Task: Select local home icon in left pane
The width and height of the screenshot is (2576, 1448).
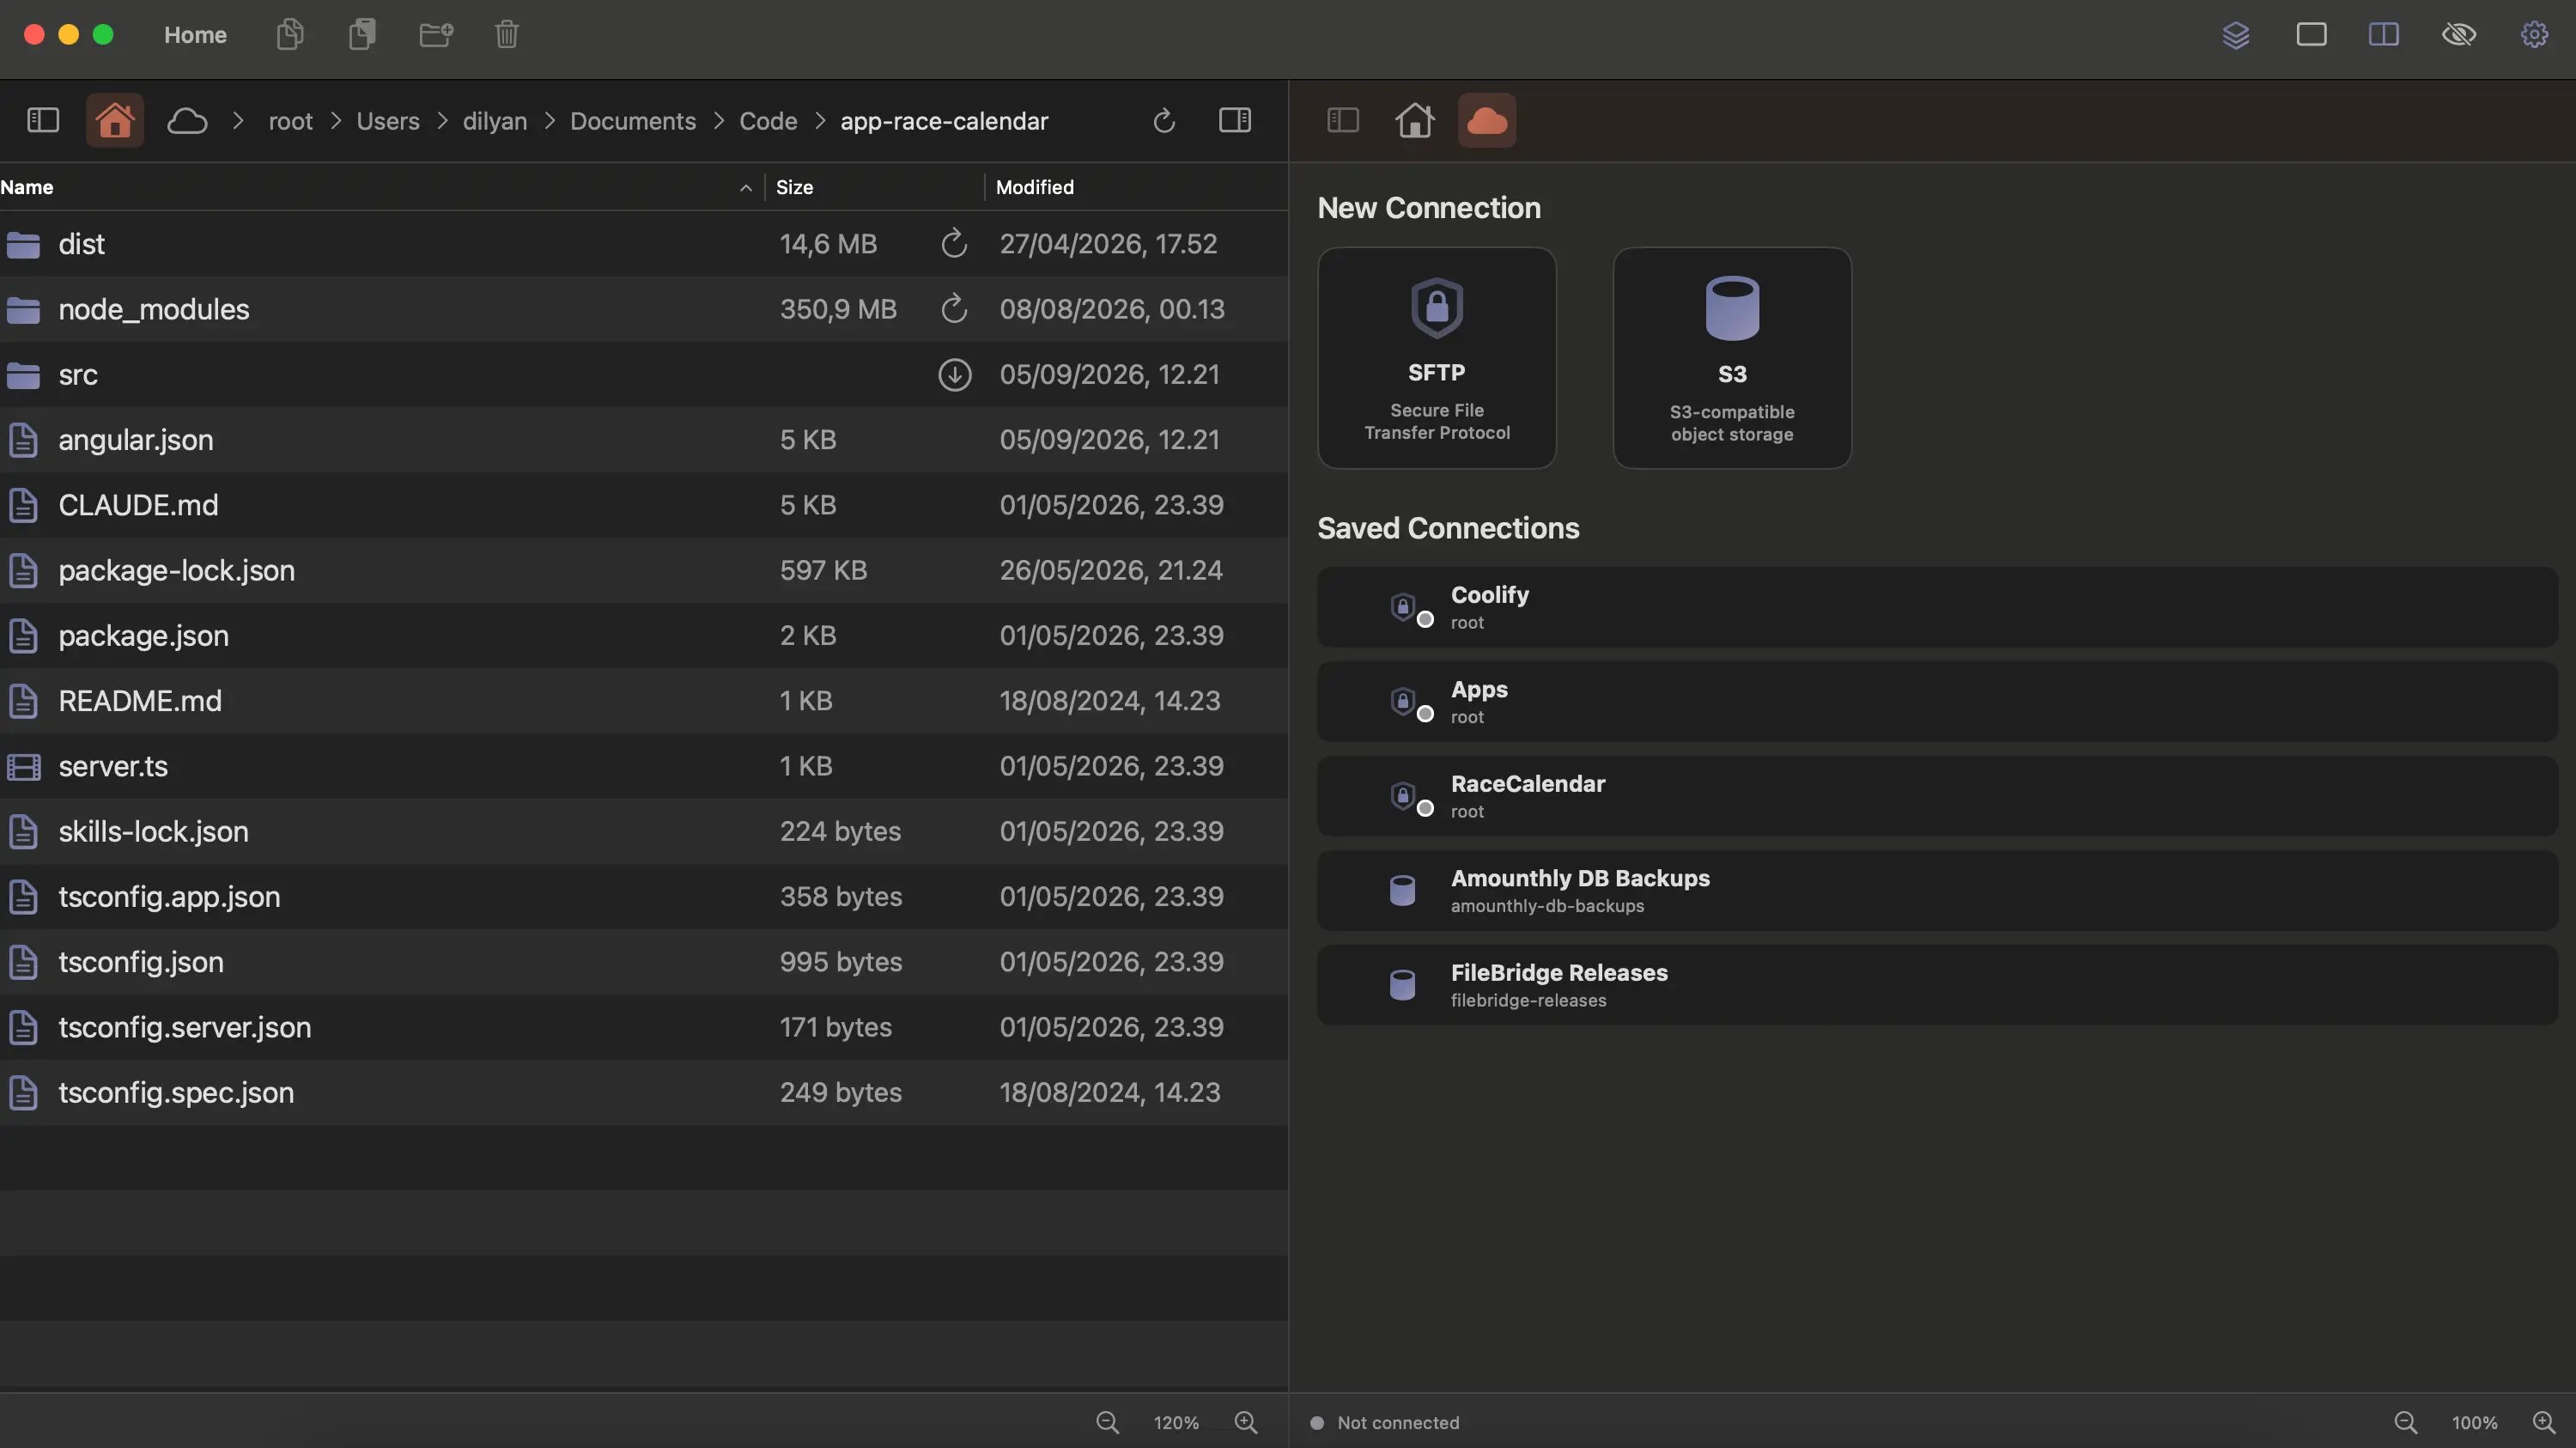Action: coord(115,121)
